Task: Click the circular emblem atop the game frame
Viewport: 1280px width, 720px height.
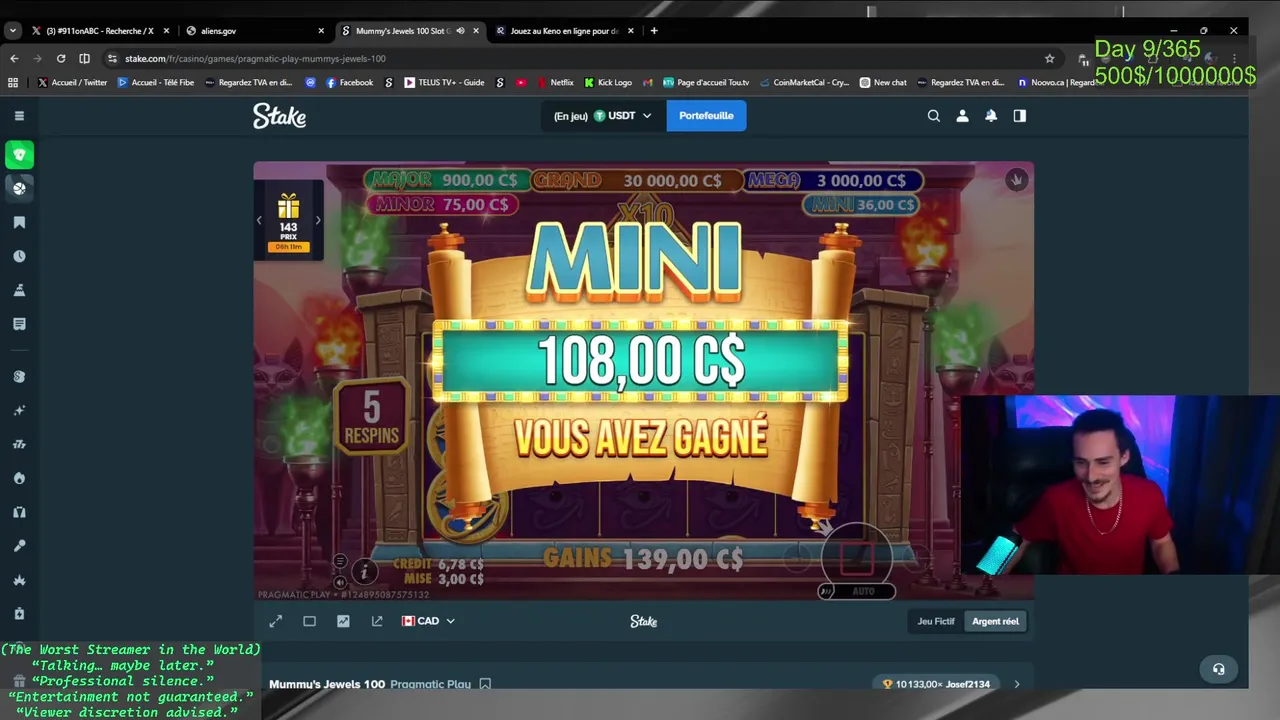Action: [x=1016, y=180]
